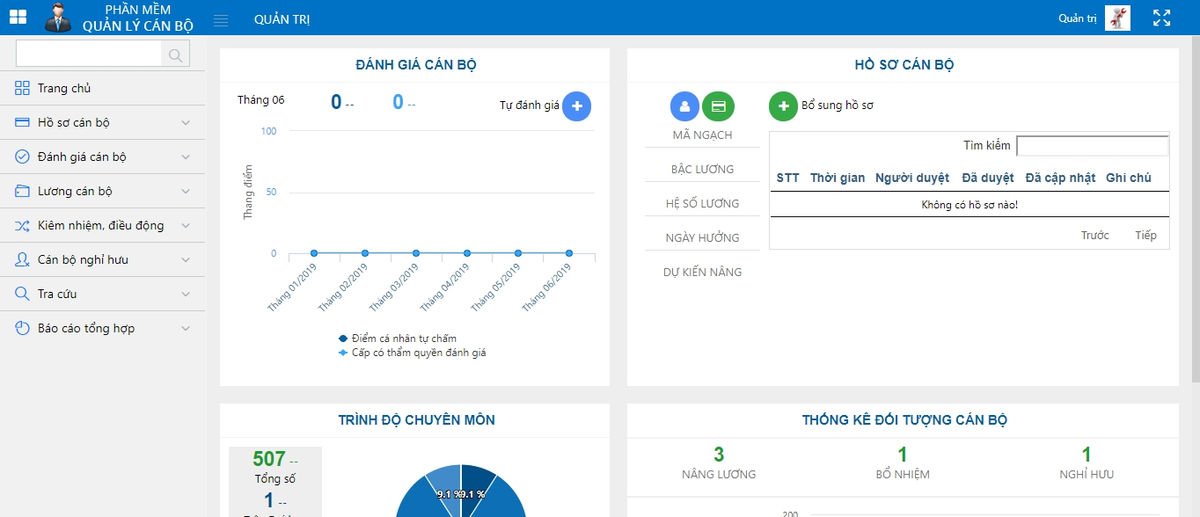Click the Đánh giá cán bộ checkmark icon
Image resolution: width=1200 pixels, height=517 pixels.
(x=22, y=157)
